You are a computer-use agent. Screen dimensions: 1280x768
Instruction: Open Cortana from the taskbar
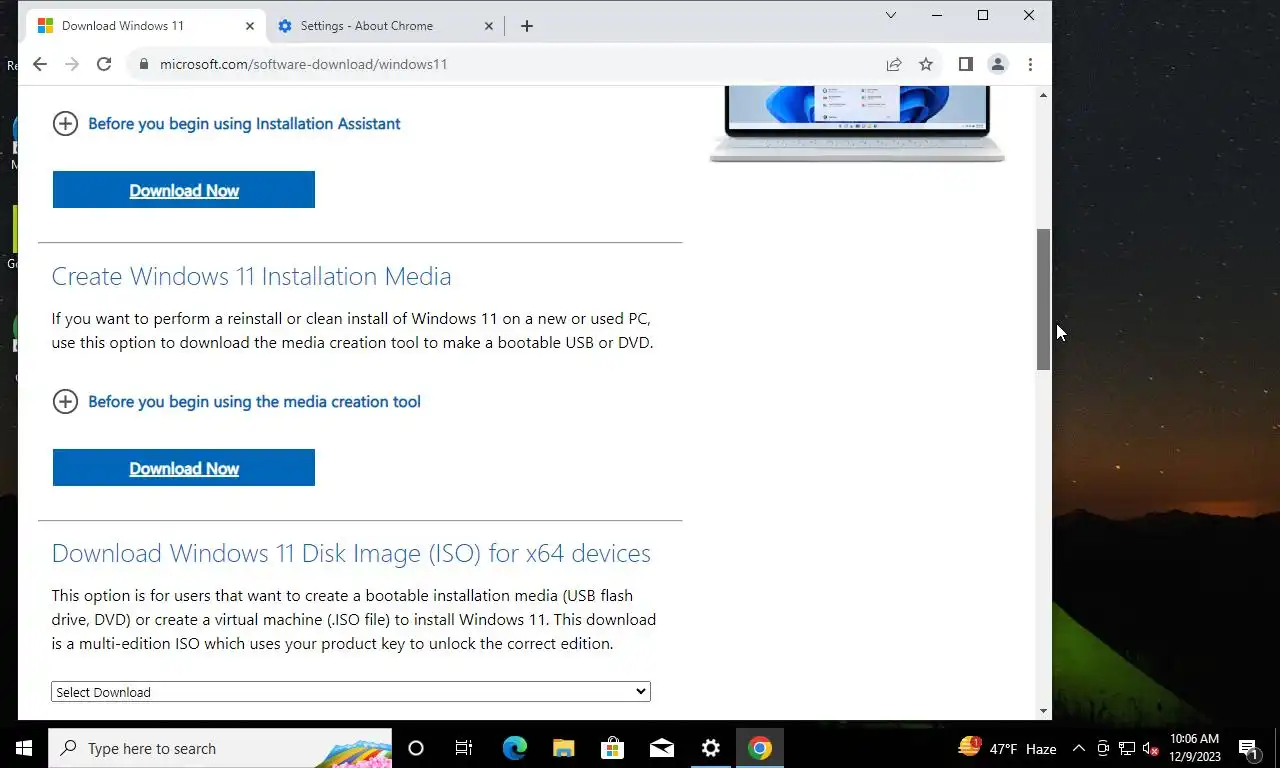pos(416,748)
